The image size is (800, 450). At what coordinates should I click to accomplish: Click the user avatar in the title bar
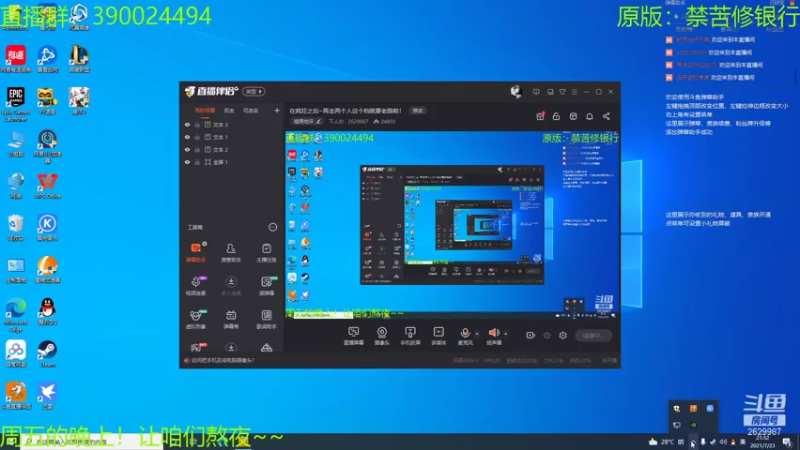tap(516, 91)
